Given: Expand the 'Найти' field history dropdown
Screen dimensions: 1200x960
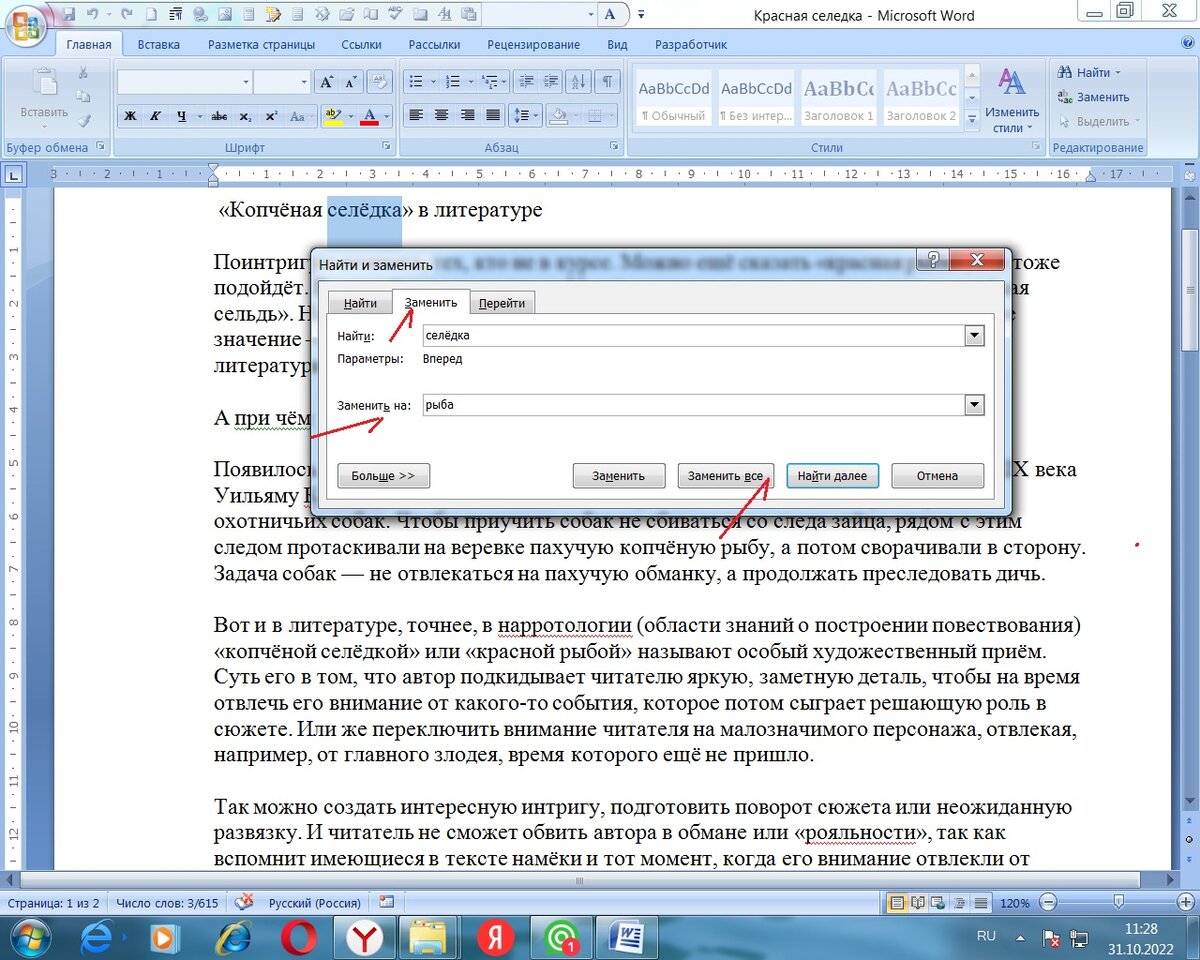Looking at the screenshot, I should pyautogui.click(x=975, y=336).
